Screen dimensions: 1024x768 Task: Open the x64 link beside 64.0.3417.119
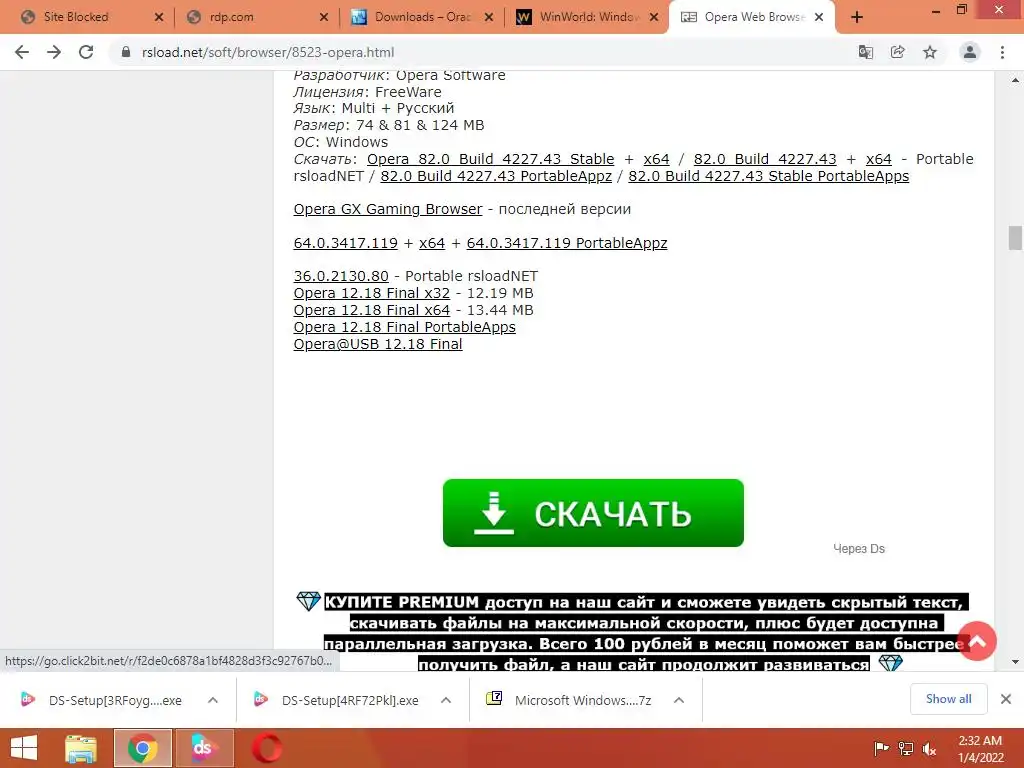432,244
